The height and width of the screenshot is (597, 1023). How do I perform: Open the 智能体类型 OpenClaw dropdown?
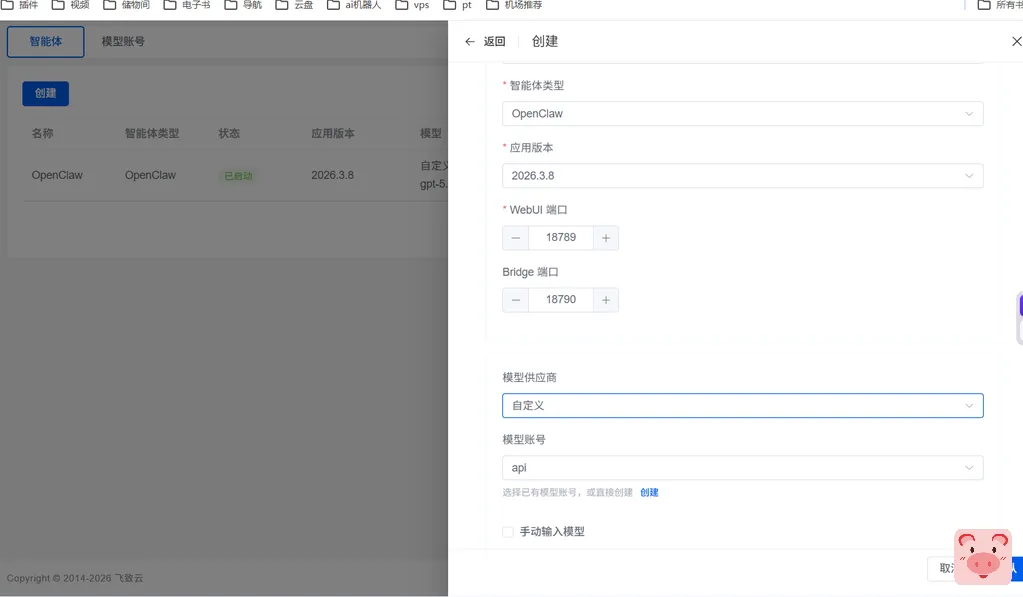pyautogui.click(x=742, y=114)
